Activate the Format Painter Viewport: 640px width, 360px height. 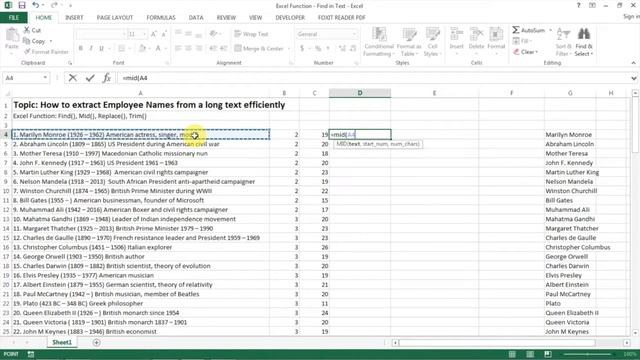[46, 52]
